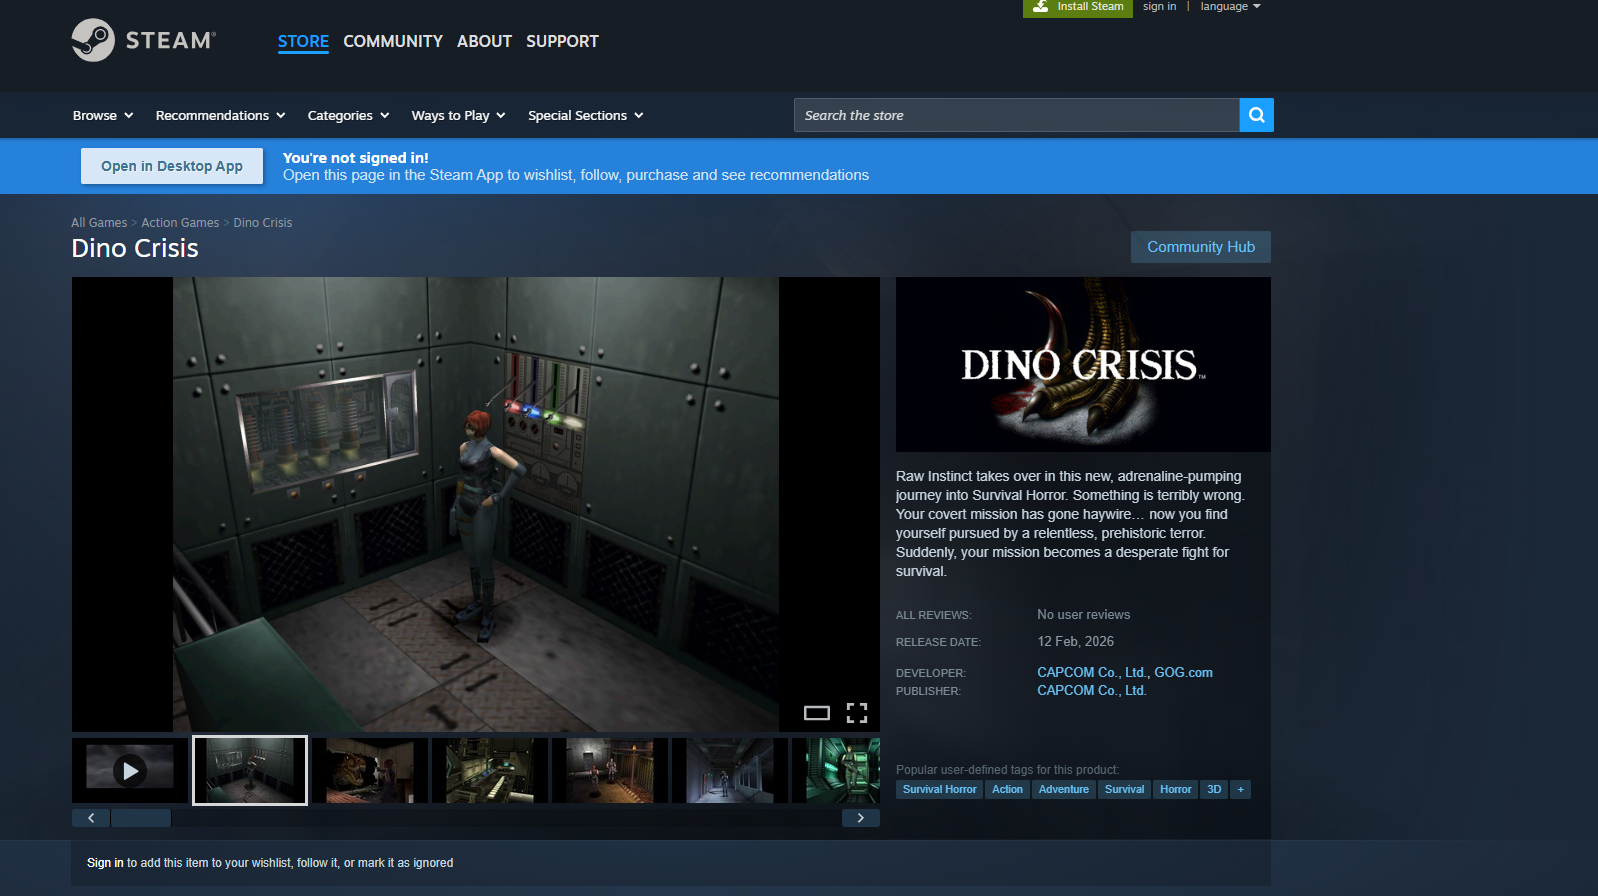1598x896 pixels.
Task: Select the Horror tag
Action: tap(1175, 790)
